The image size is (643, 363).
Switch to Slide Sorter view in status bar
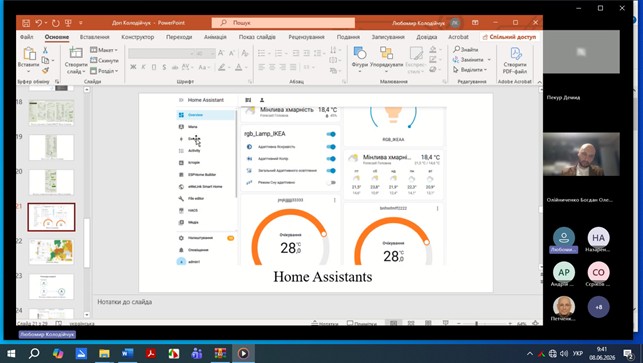click(x=411, y=324)
